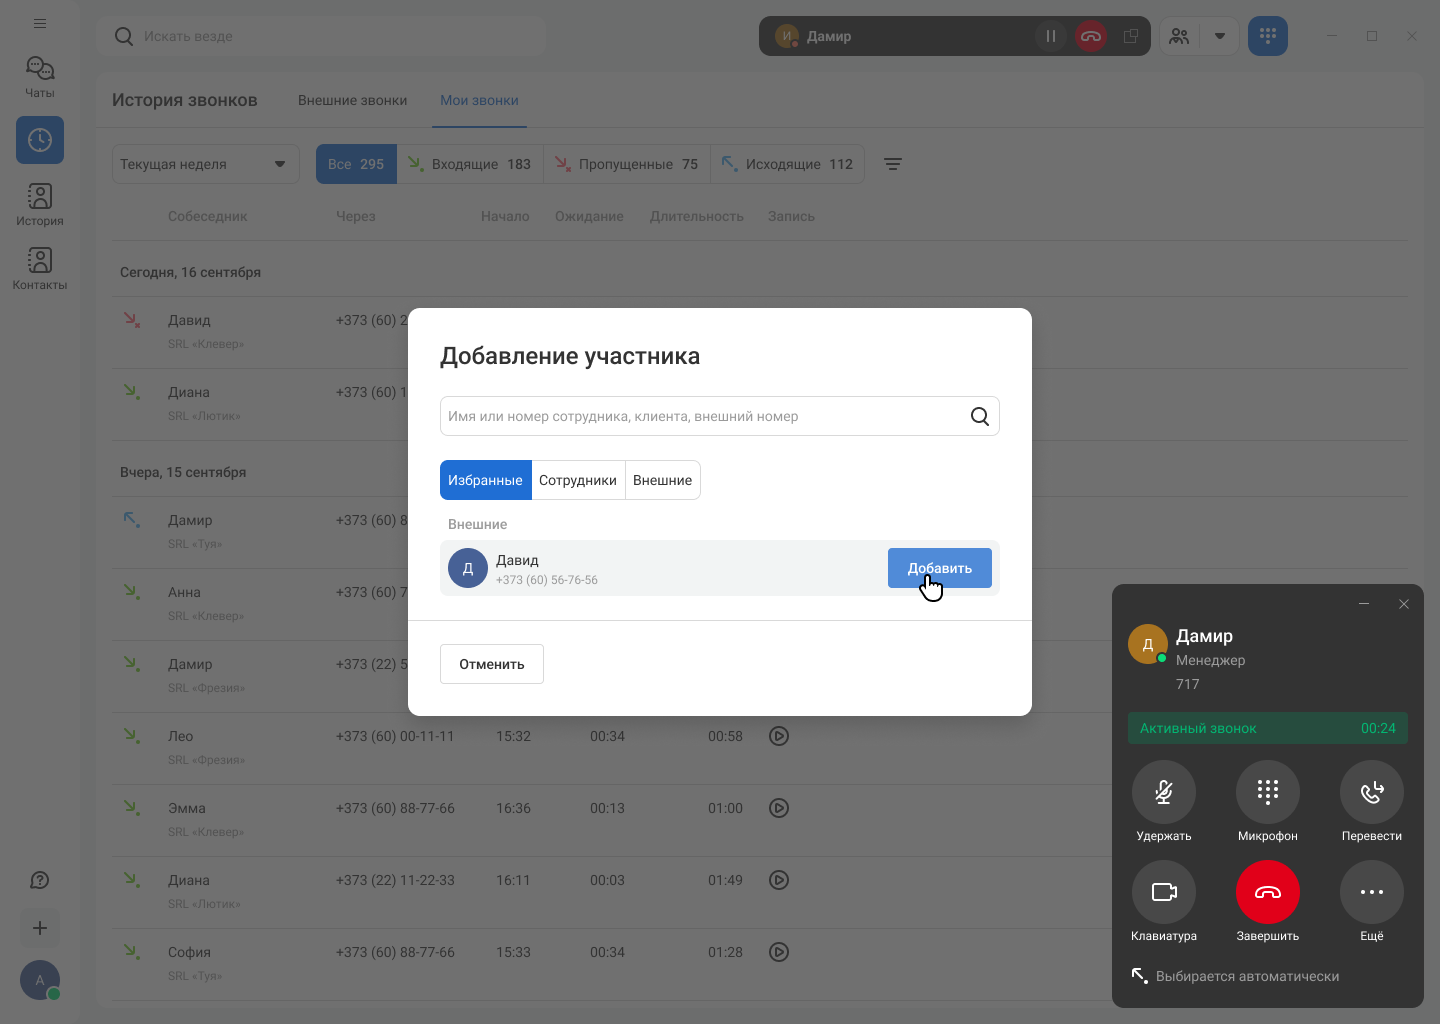Toggle the pause icon in top call bar
The height and width of the screenshot is (1024, 1440).
[1050, 36]
